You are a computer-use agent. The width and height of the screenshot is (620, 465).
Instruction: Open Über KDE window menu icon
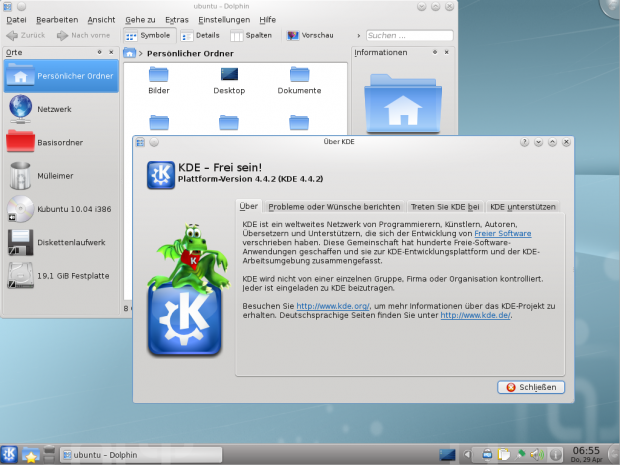click(x=140, y=142)
